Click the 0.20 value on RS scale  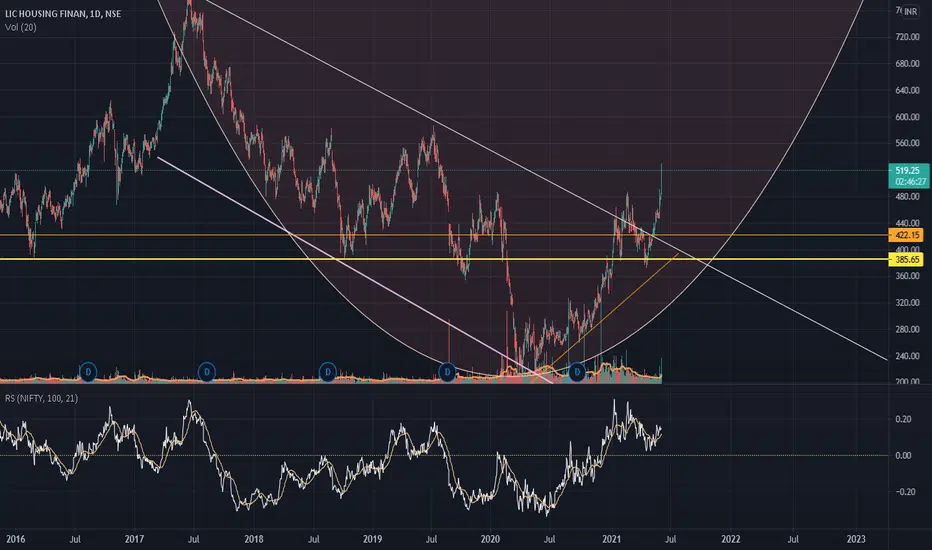(903, 419)
